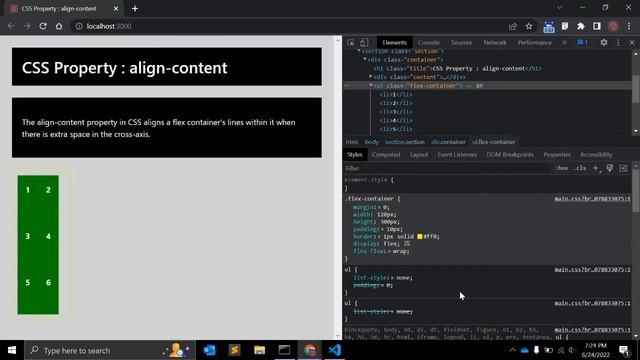
Task: Expand the flex-flow shorthand arrow
Action: (389, 251)
